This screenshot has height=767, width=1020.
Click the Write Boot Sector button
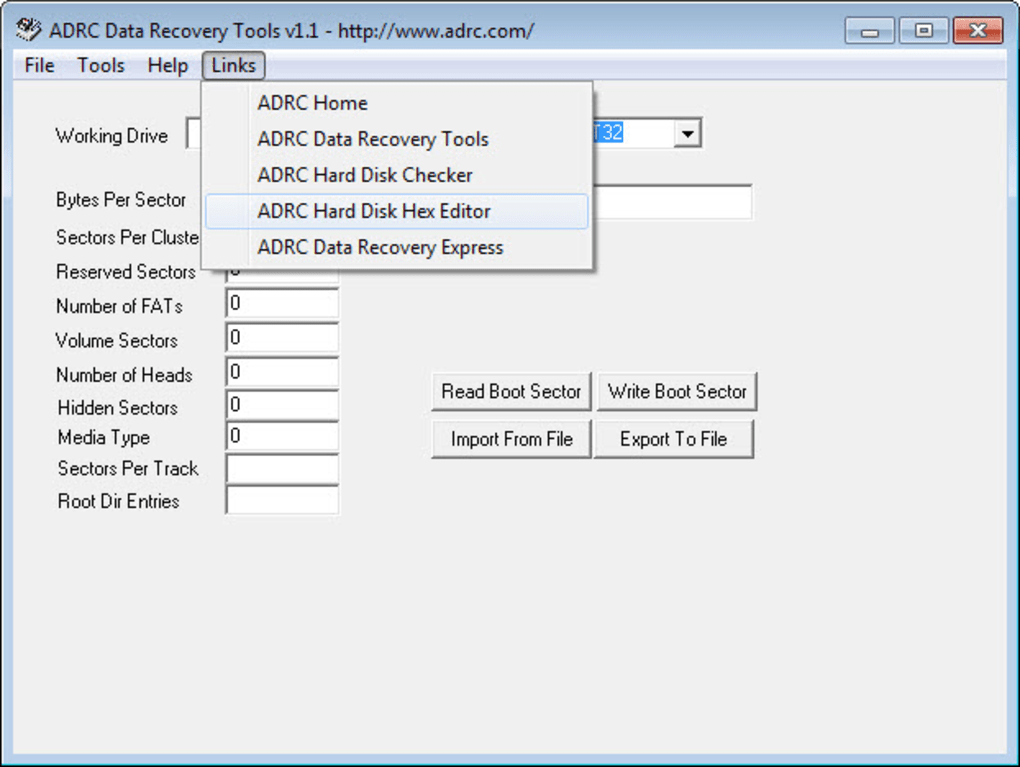point(677,392)
